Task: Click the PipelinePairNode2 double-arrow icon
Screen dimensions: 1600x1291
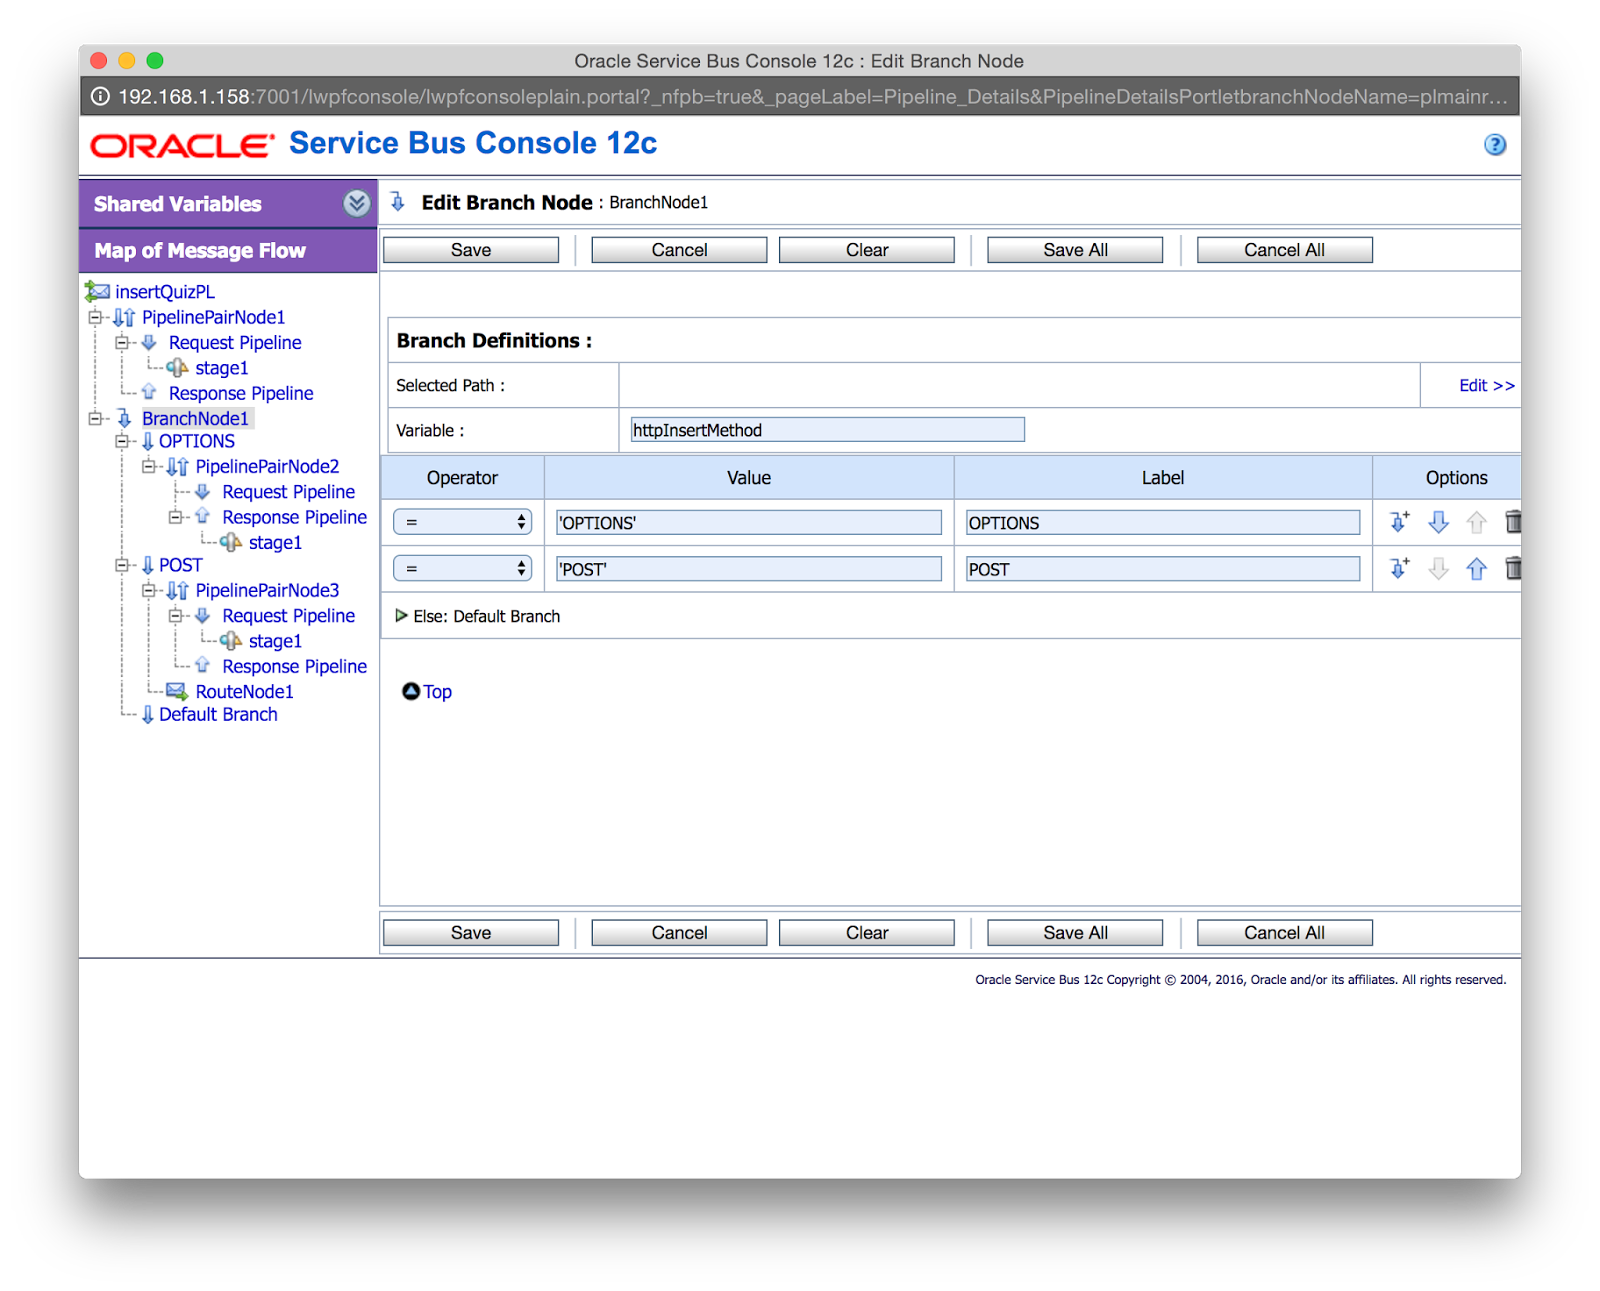Action: pyautogui.click(x=178, y=466)
